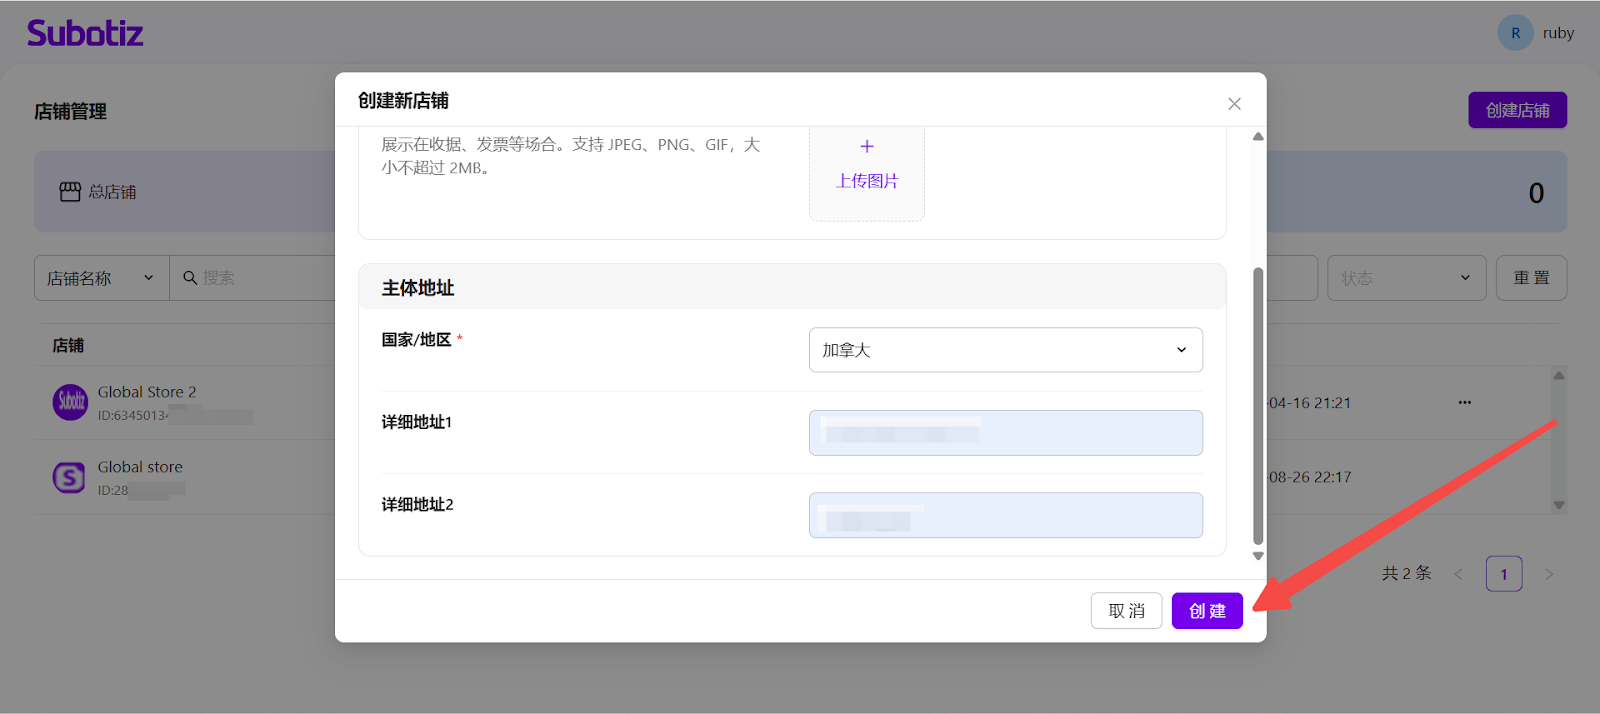The image size is (1600, 714).
Task: Click the plus icon to upload image
Action: [x=866, y=147]
